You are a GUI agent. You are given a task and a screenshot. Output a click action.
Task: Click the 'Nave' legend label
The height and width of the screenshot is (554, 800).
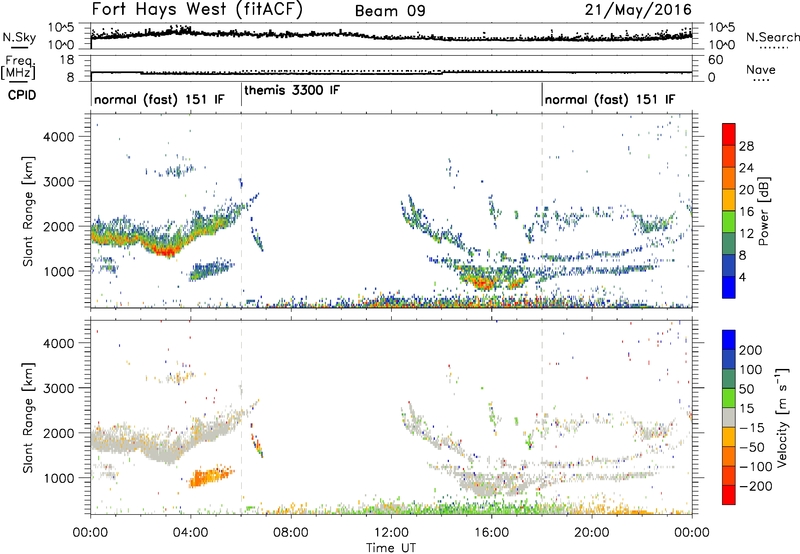(761, 70)
